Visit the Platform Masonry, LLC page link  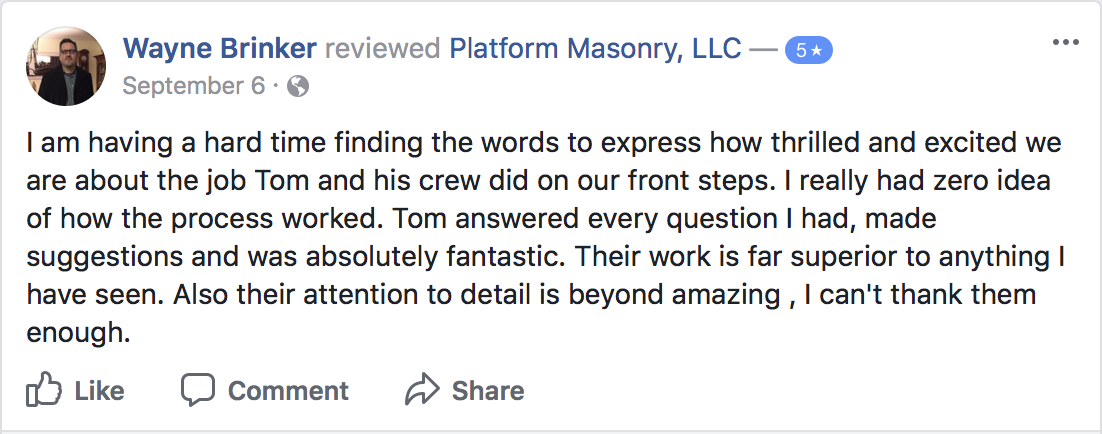(594, 48)
